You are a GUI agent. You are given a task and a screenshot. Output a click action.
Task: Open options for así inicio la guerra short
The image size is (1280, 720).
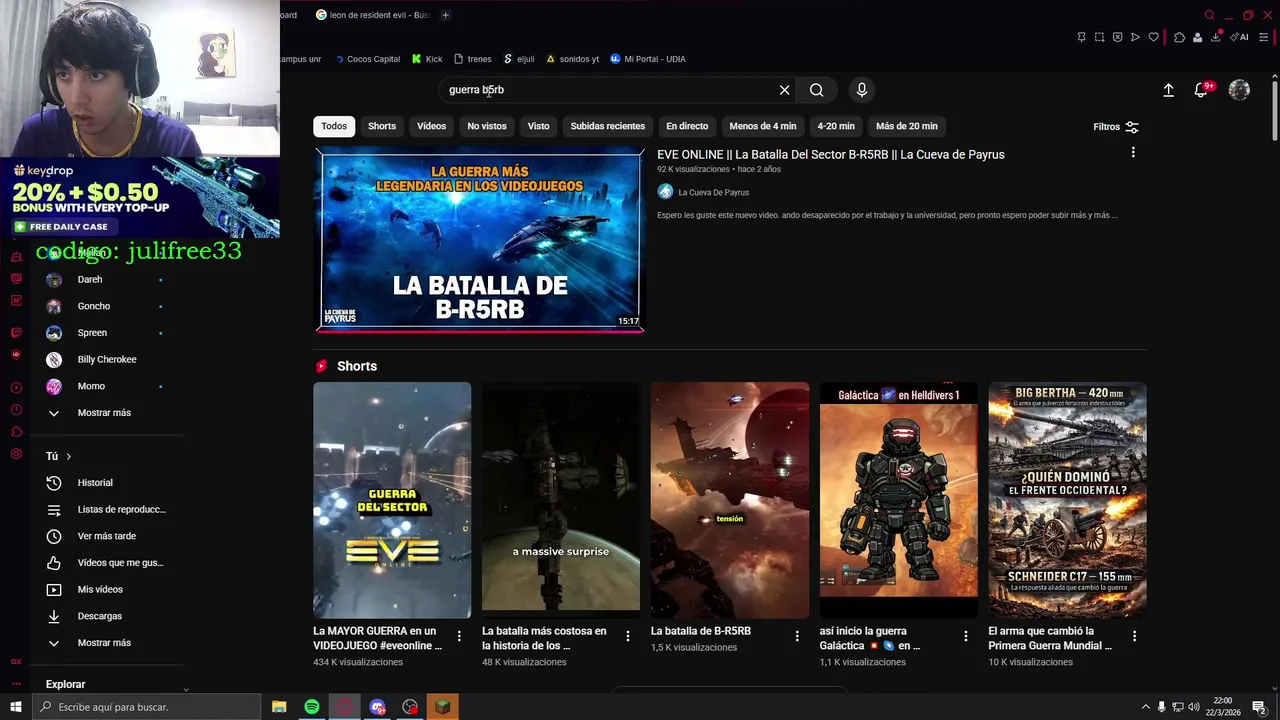pos(966,636)
